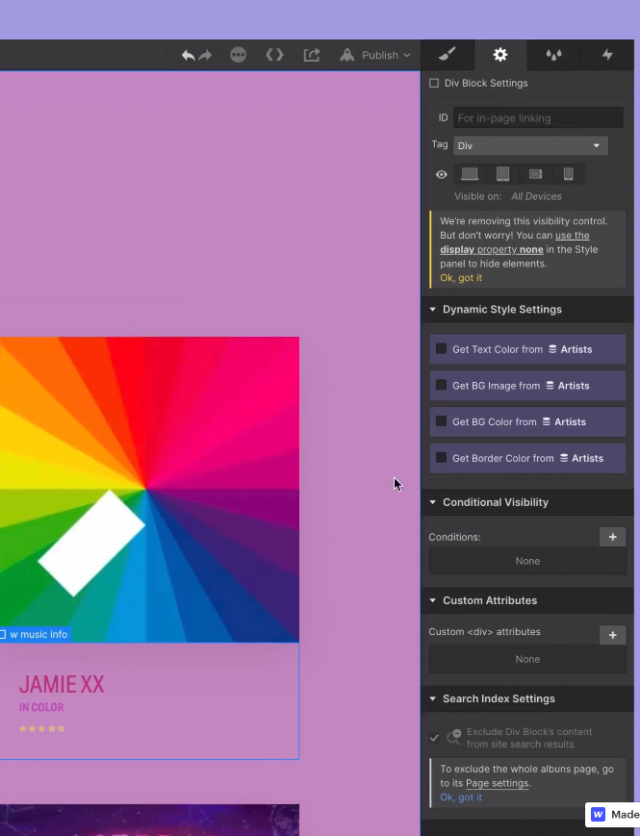
Task: Click collection icon in Get Text Color row
Action: [x=553, y=349]
